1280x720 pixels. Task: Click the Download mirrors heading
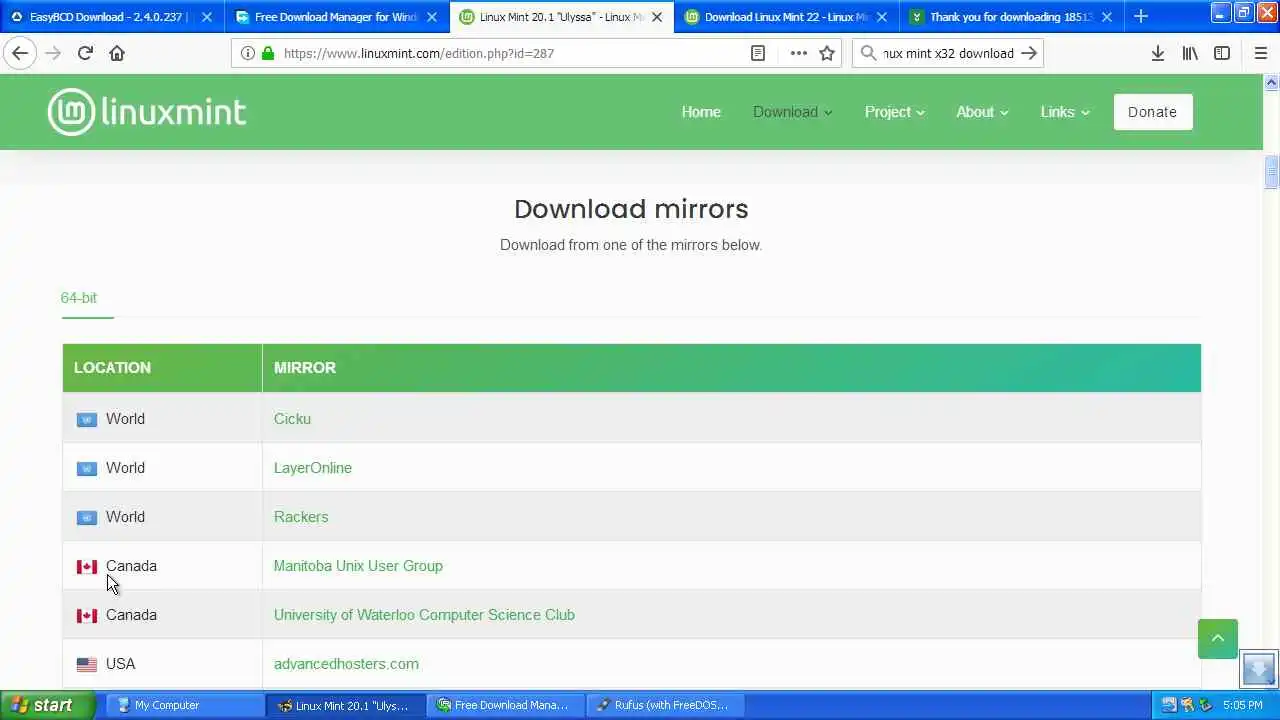pos(631,209)
